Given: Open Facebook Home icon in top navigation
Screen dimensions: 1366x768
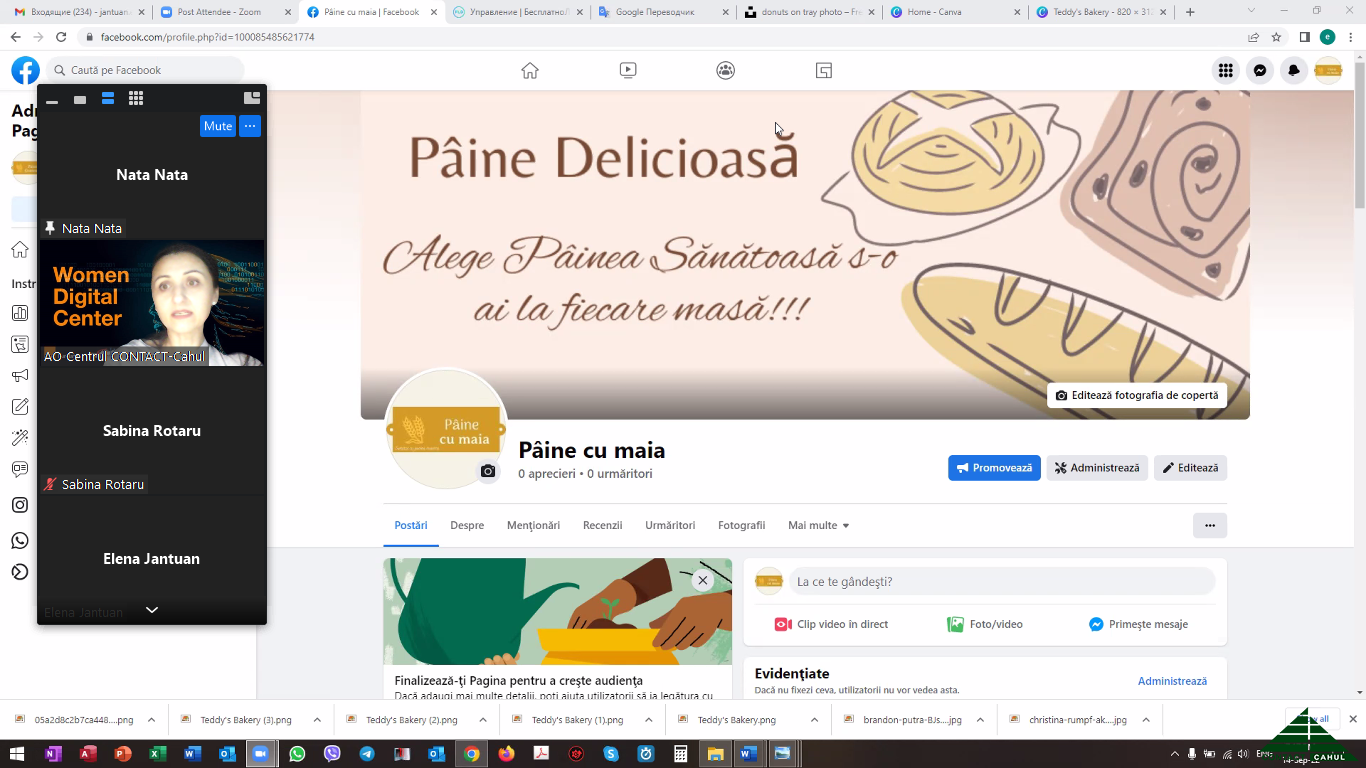Looking at the screenshot, I should [x=530, y=70].
